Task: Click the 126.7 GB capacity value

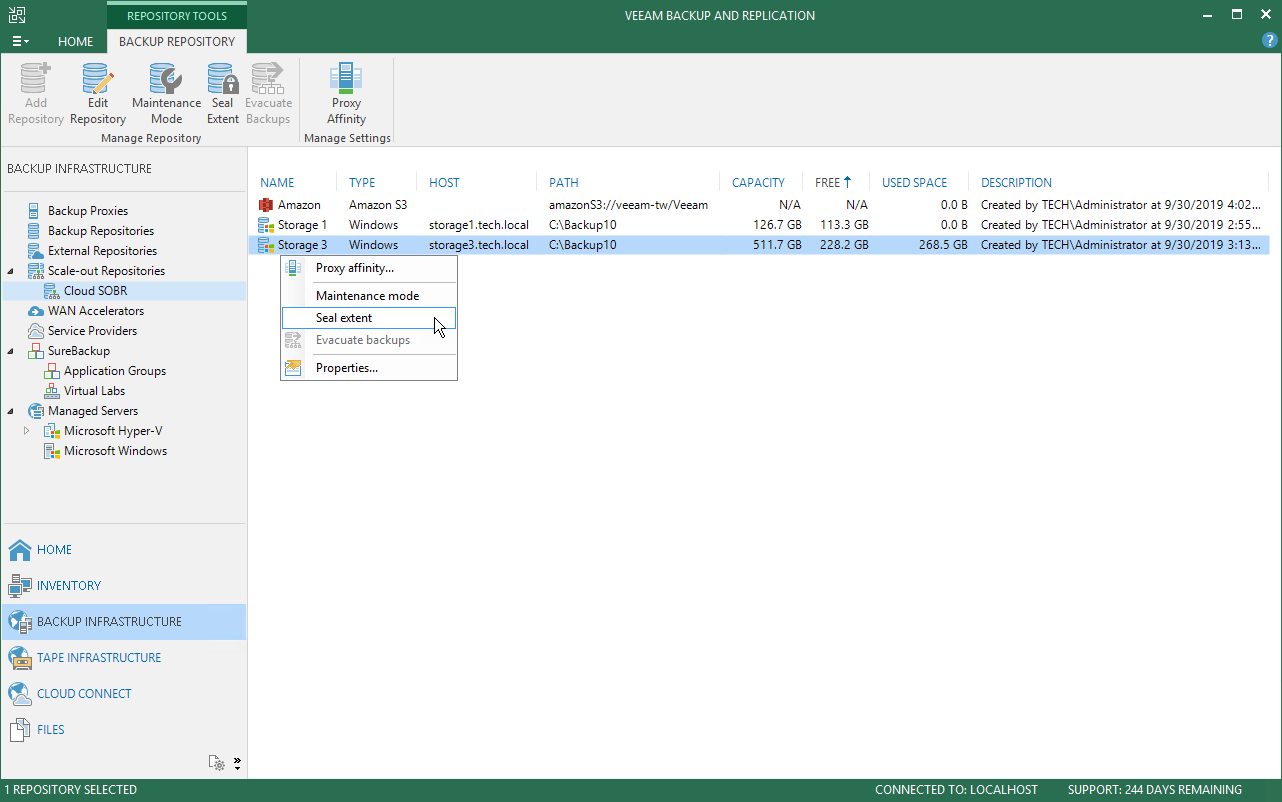Action: (777, 225)
